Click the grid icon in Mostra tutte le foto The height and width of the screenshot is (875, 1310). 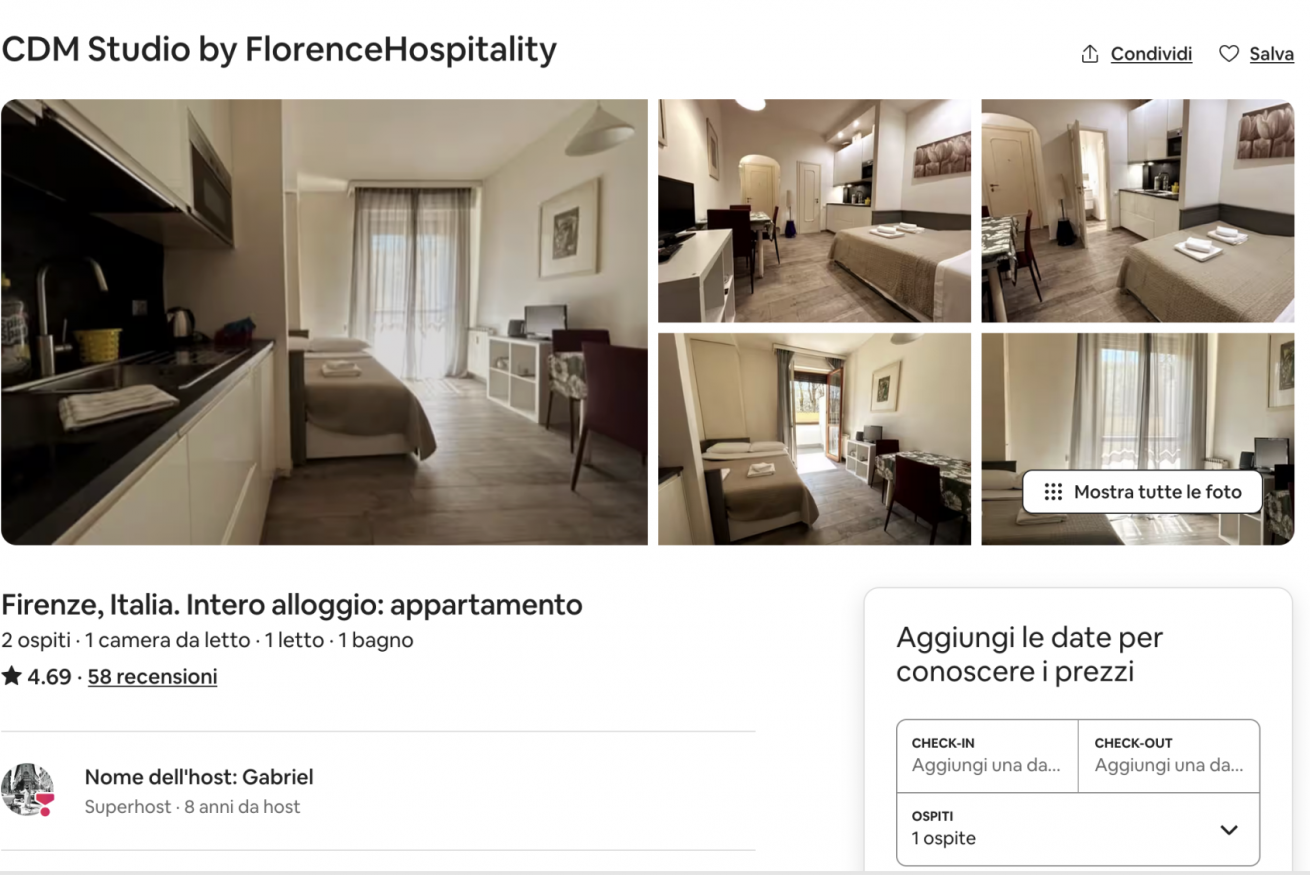[1053, 492]
